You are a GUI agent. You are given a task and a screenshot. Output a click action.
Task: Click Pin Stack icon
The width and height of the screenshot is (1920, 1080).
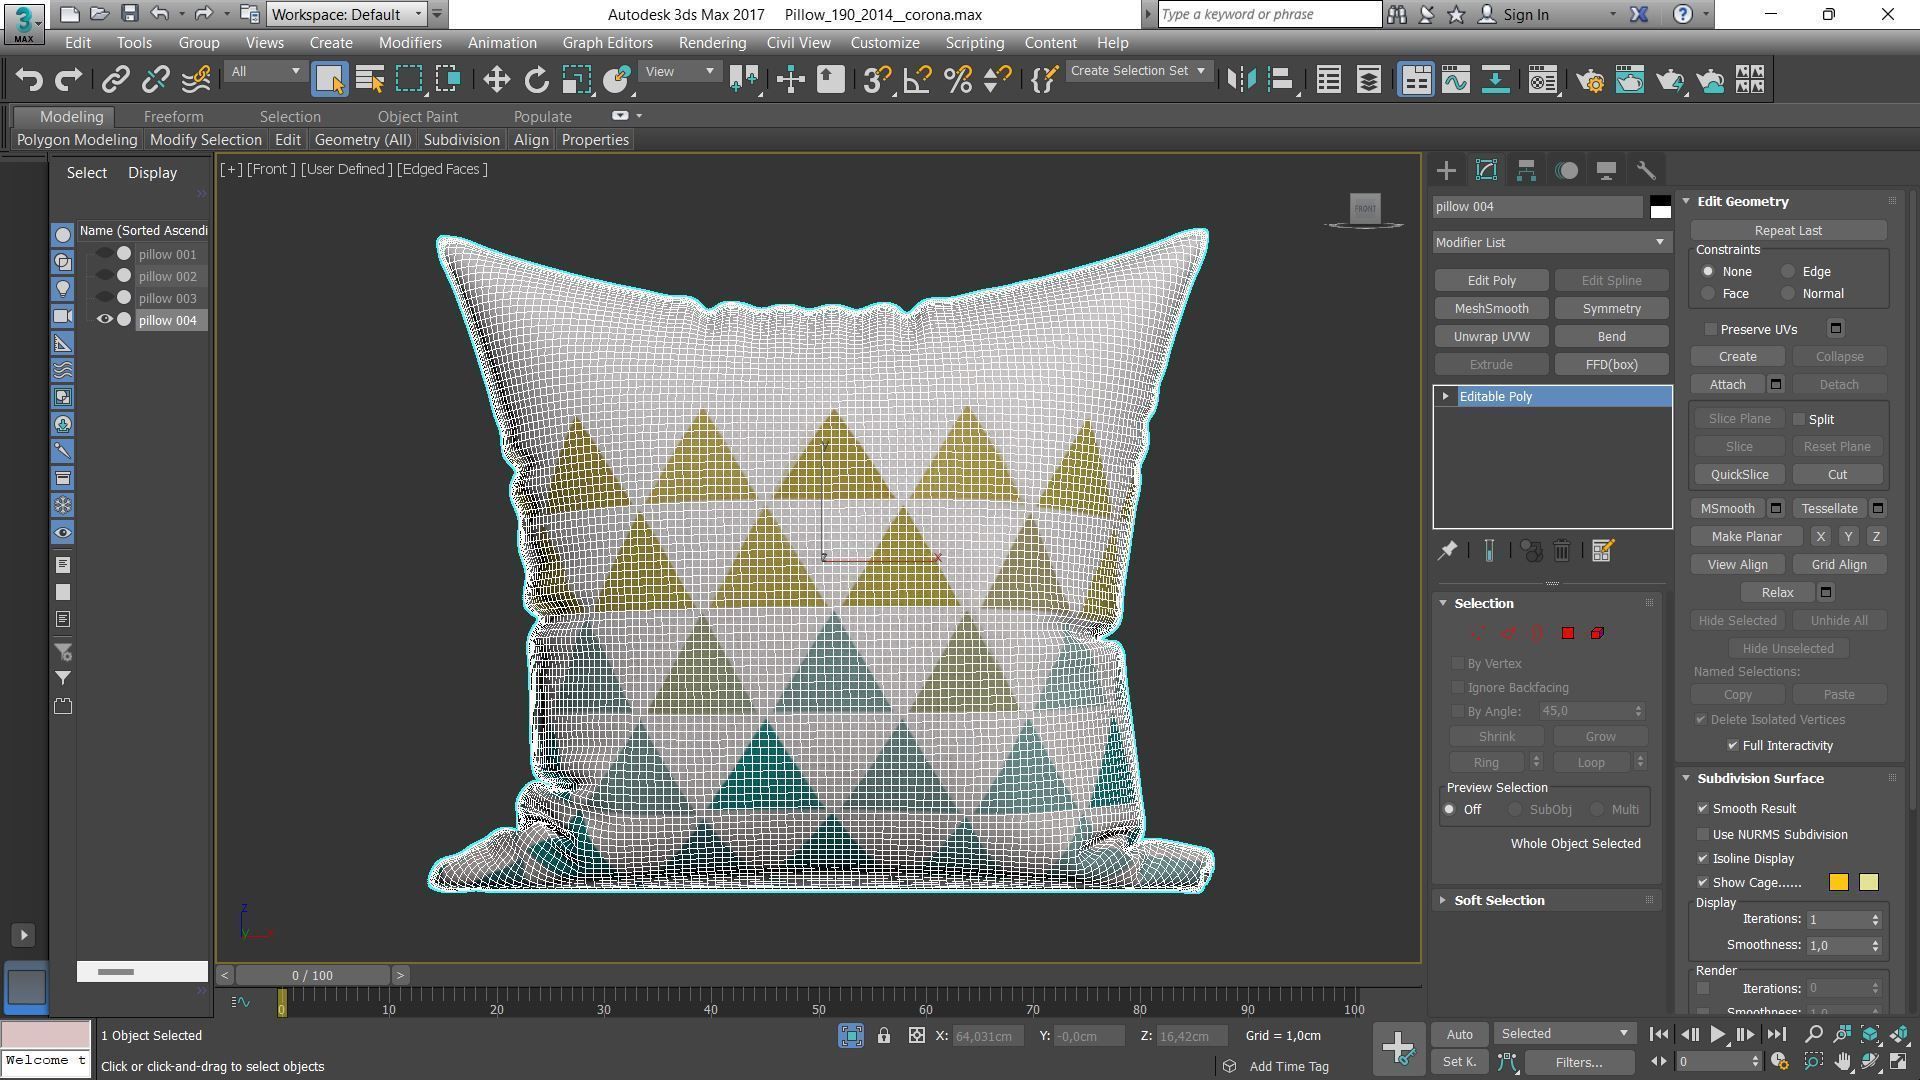[x=1447, y=551]
